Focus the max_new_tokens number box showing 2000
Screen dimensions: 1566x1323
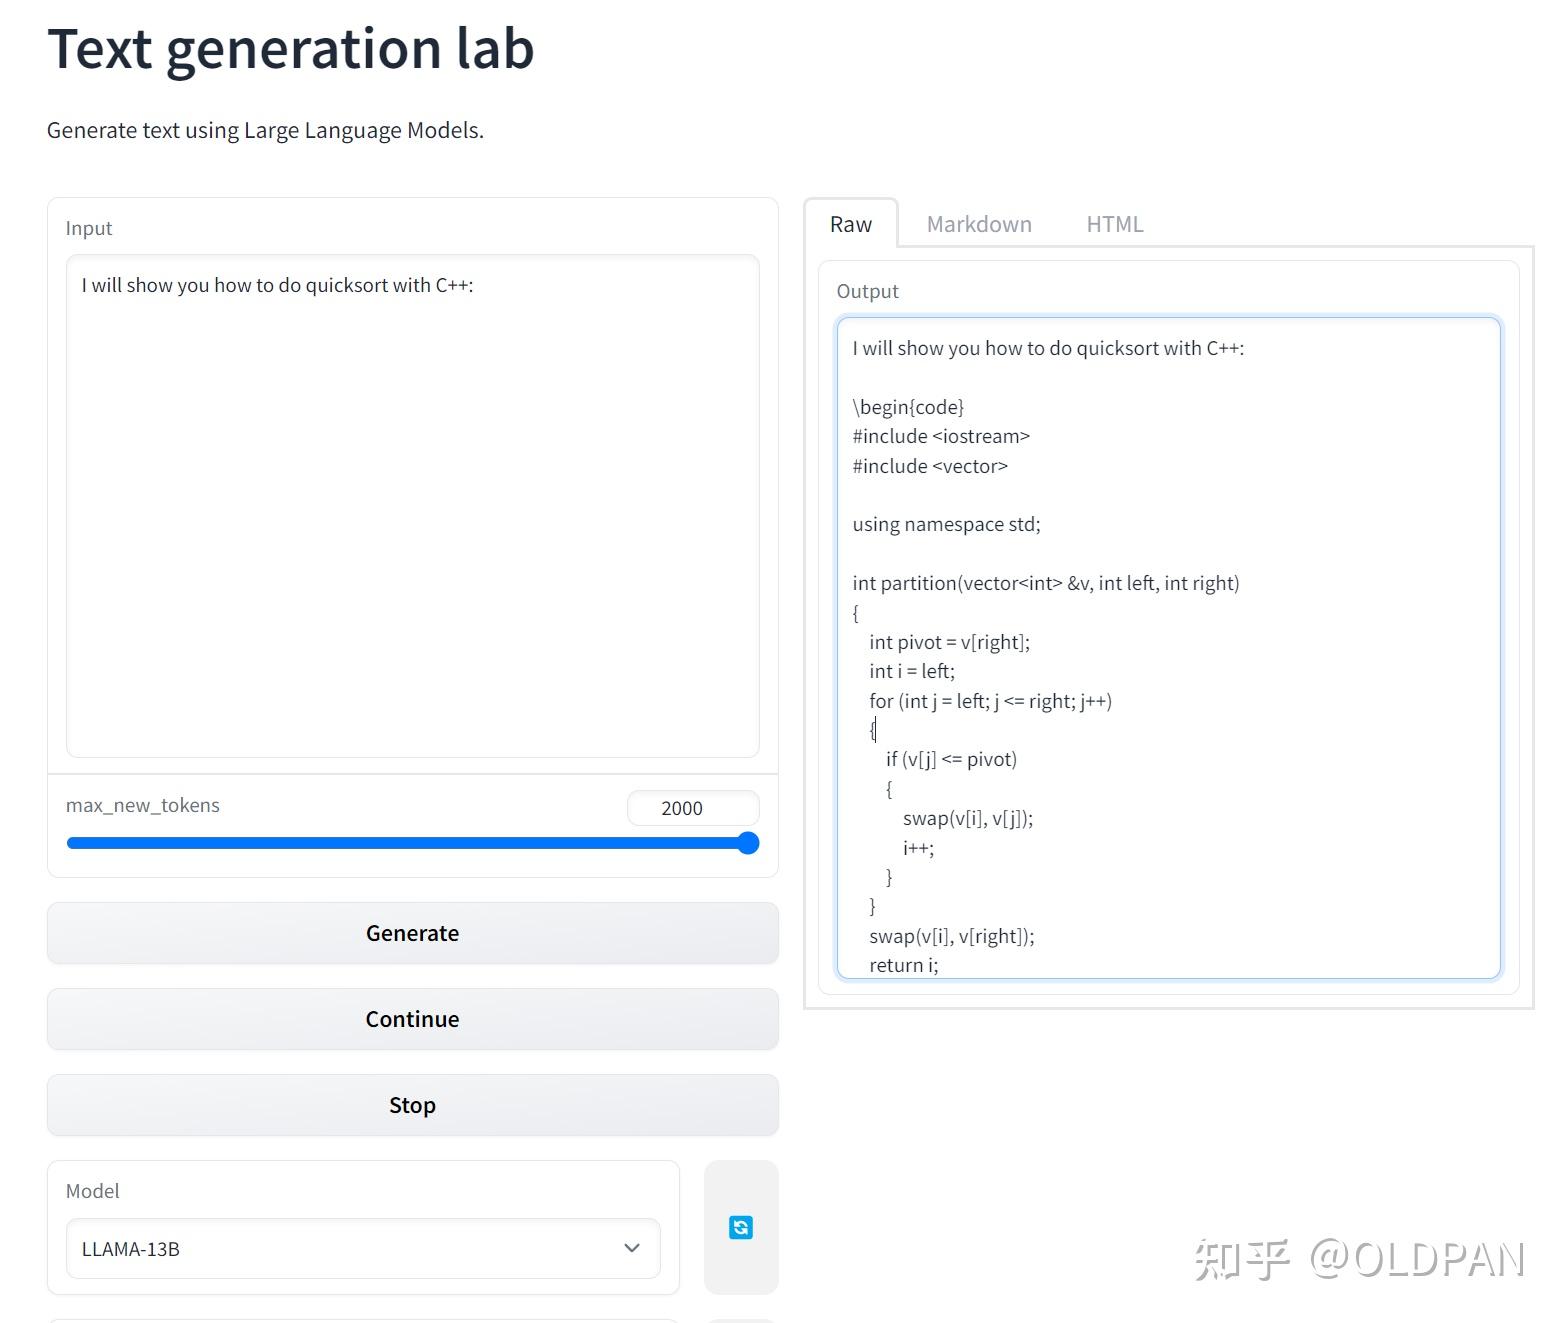coord(692,808)
